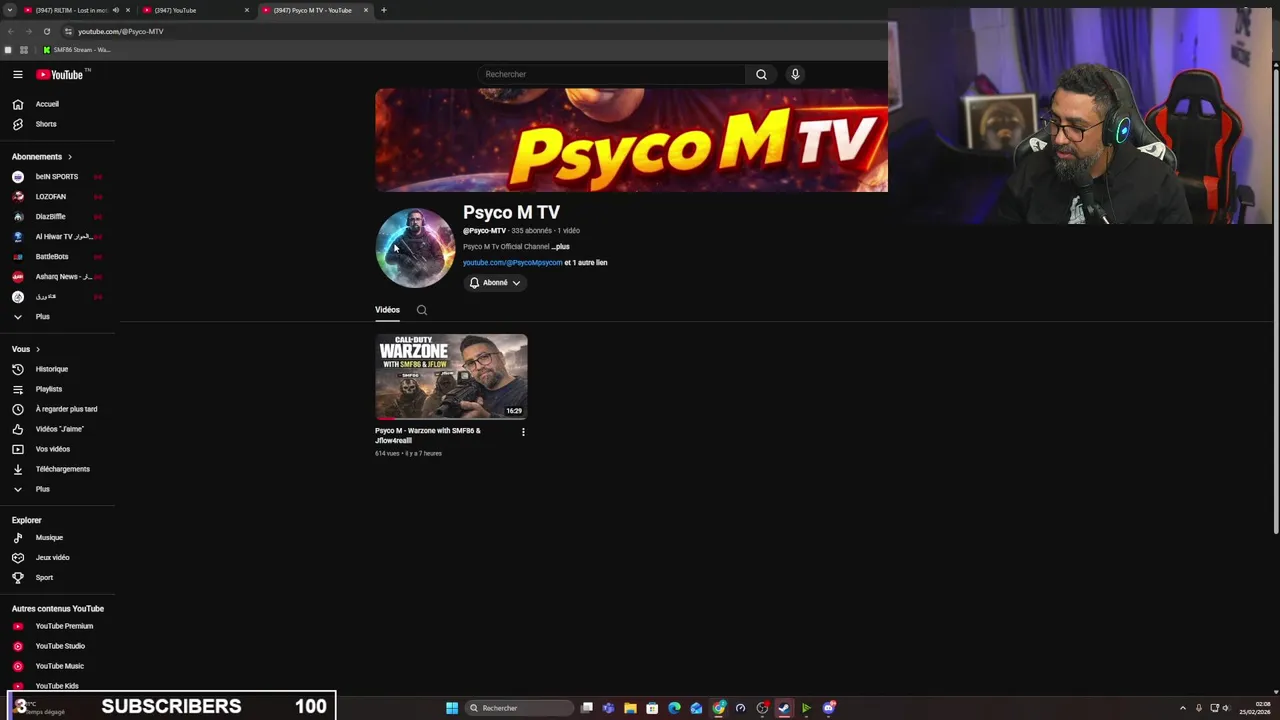This screenshot has width=1280, height=720.
Task: Click the taskbar clock and date
Action: tap(1255, 708)
